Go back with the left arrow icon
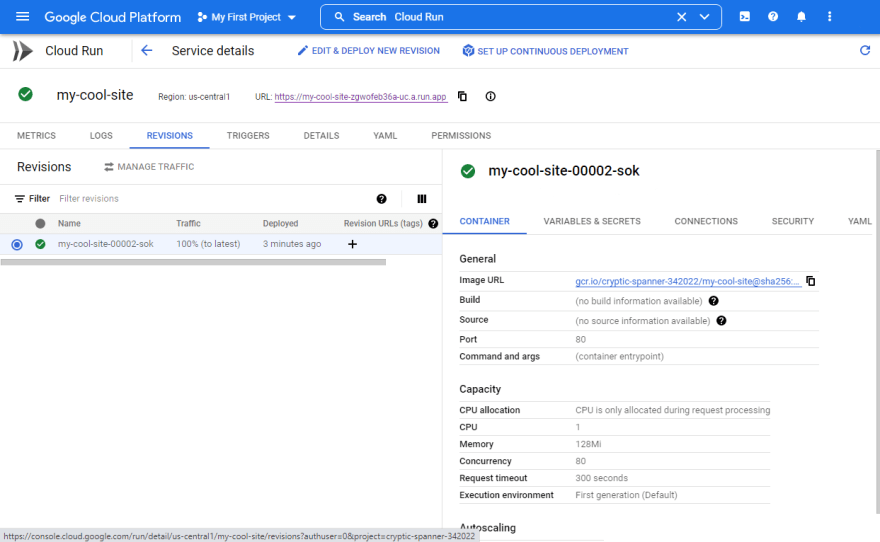 click(x=146, y=50)
